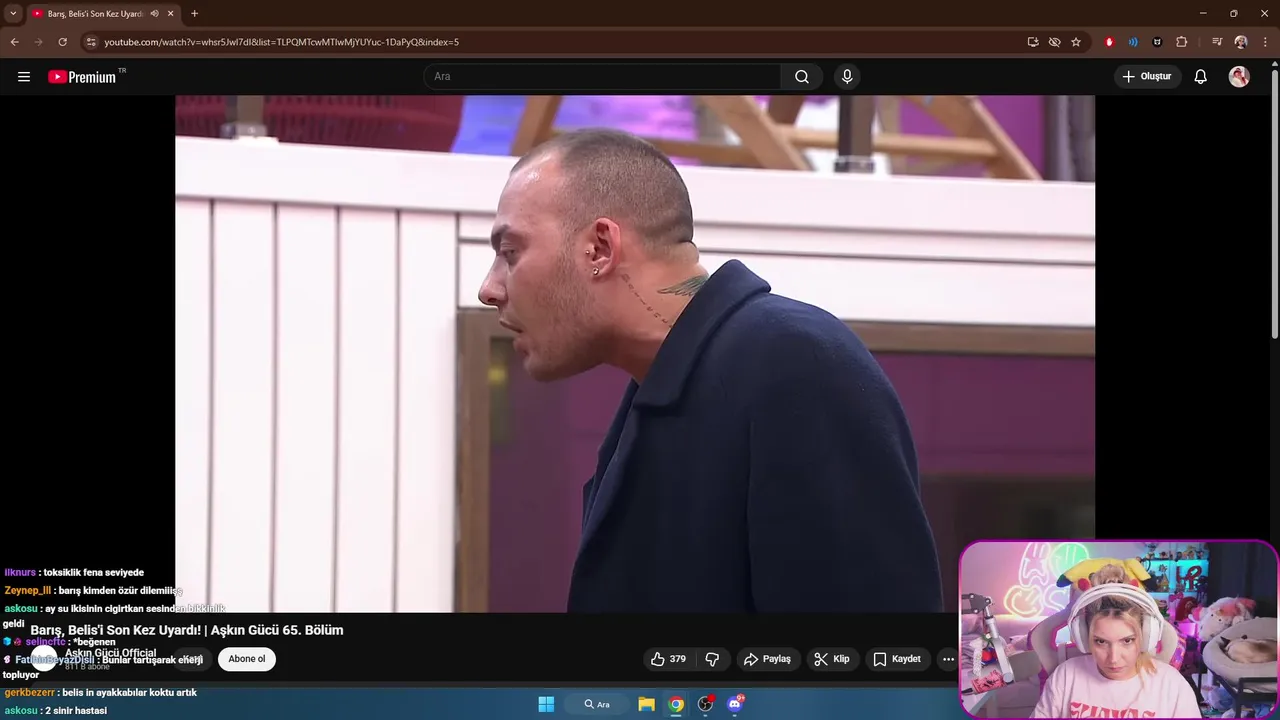Click the streamer webcam overlay
The image size is (1280, 720).
pos(1119,630)
